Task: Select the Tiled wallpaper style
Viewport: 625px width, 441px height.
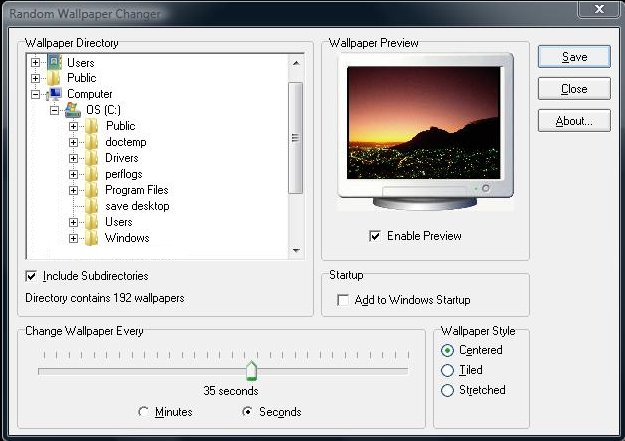Action: tap(448, 370)
